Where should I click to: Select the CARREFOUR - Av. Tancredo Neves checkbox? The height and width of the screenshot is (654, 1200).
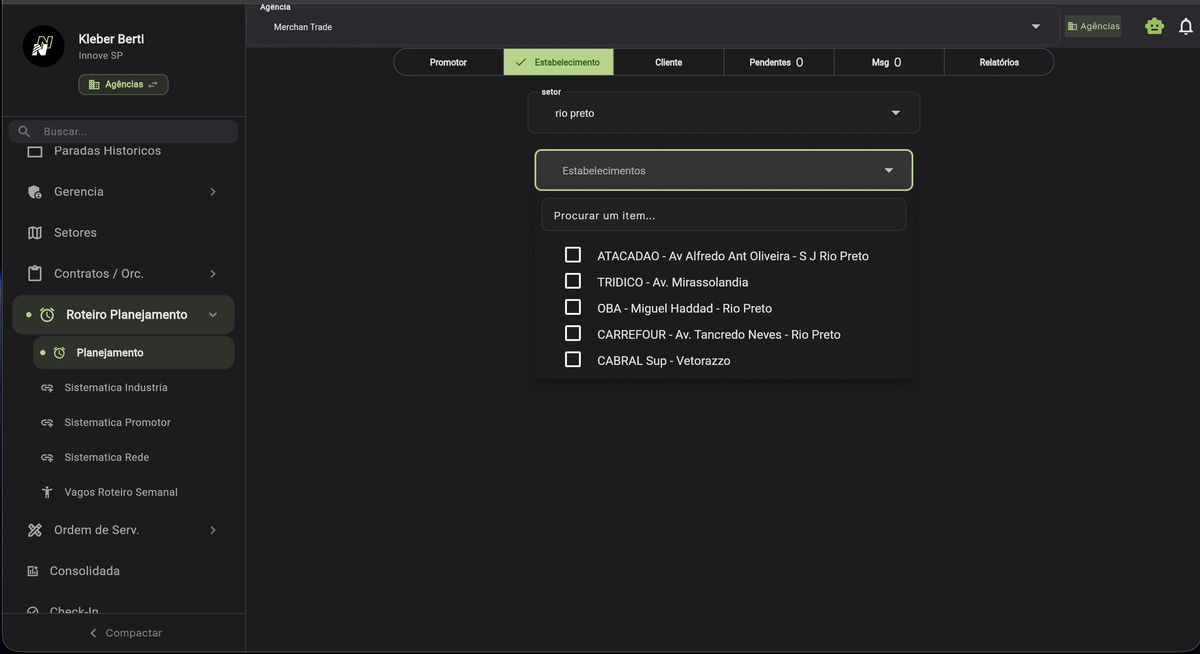[x=572, y=332]
